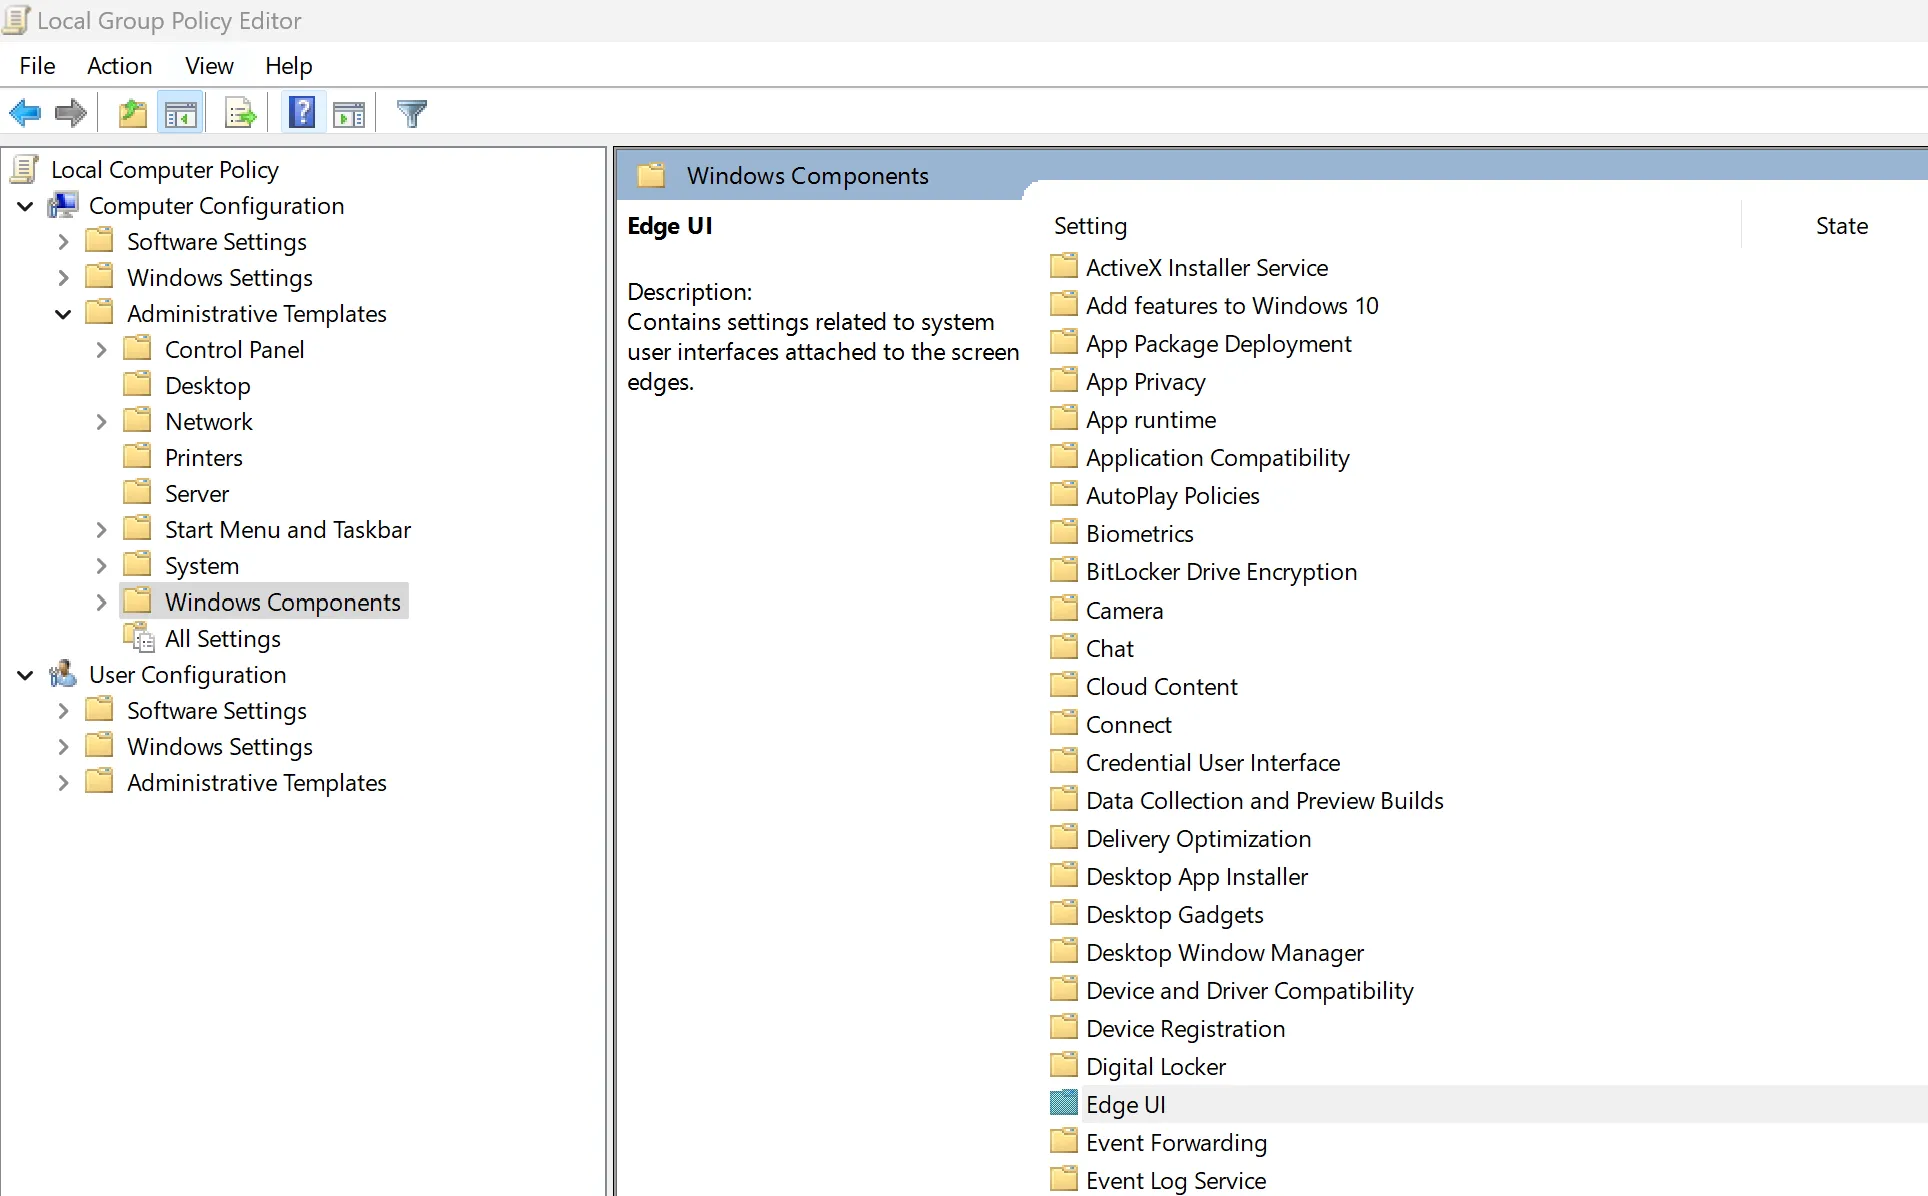Collapse the Computer Configuration node
The image size is (1928, 1196).
pyautogui.click(x=25, y=206)
